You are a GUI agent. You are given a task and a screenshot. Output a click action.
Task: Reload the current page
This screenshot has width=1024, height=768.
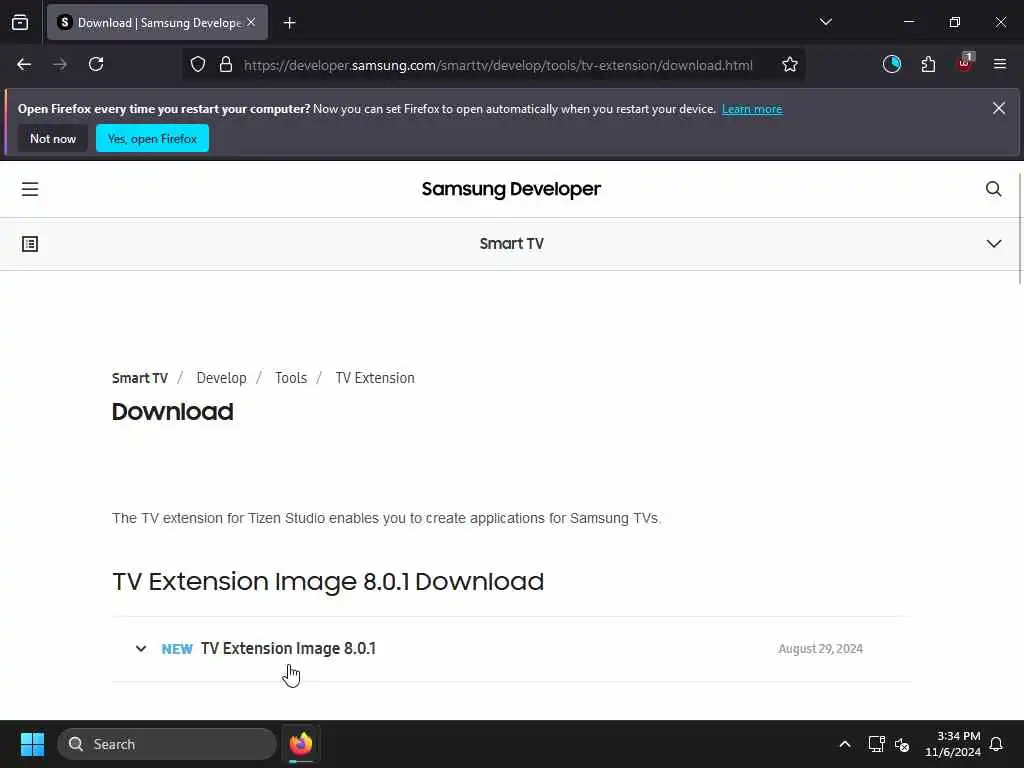point(96,65)
